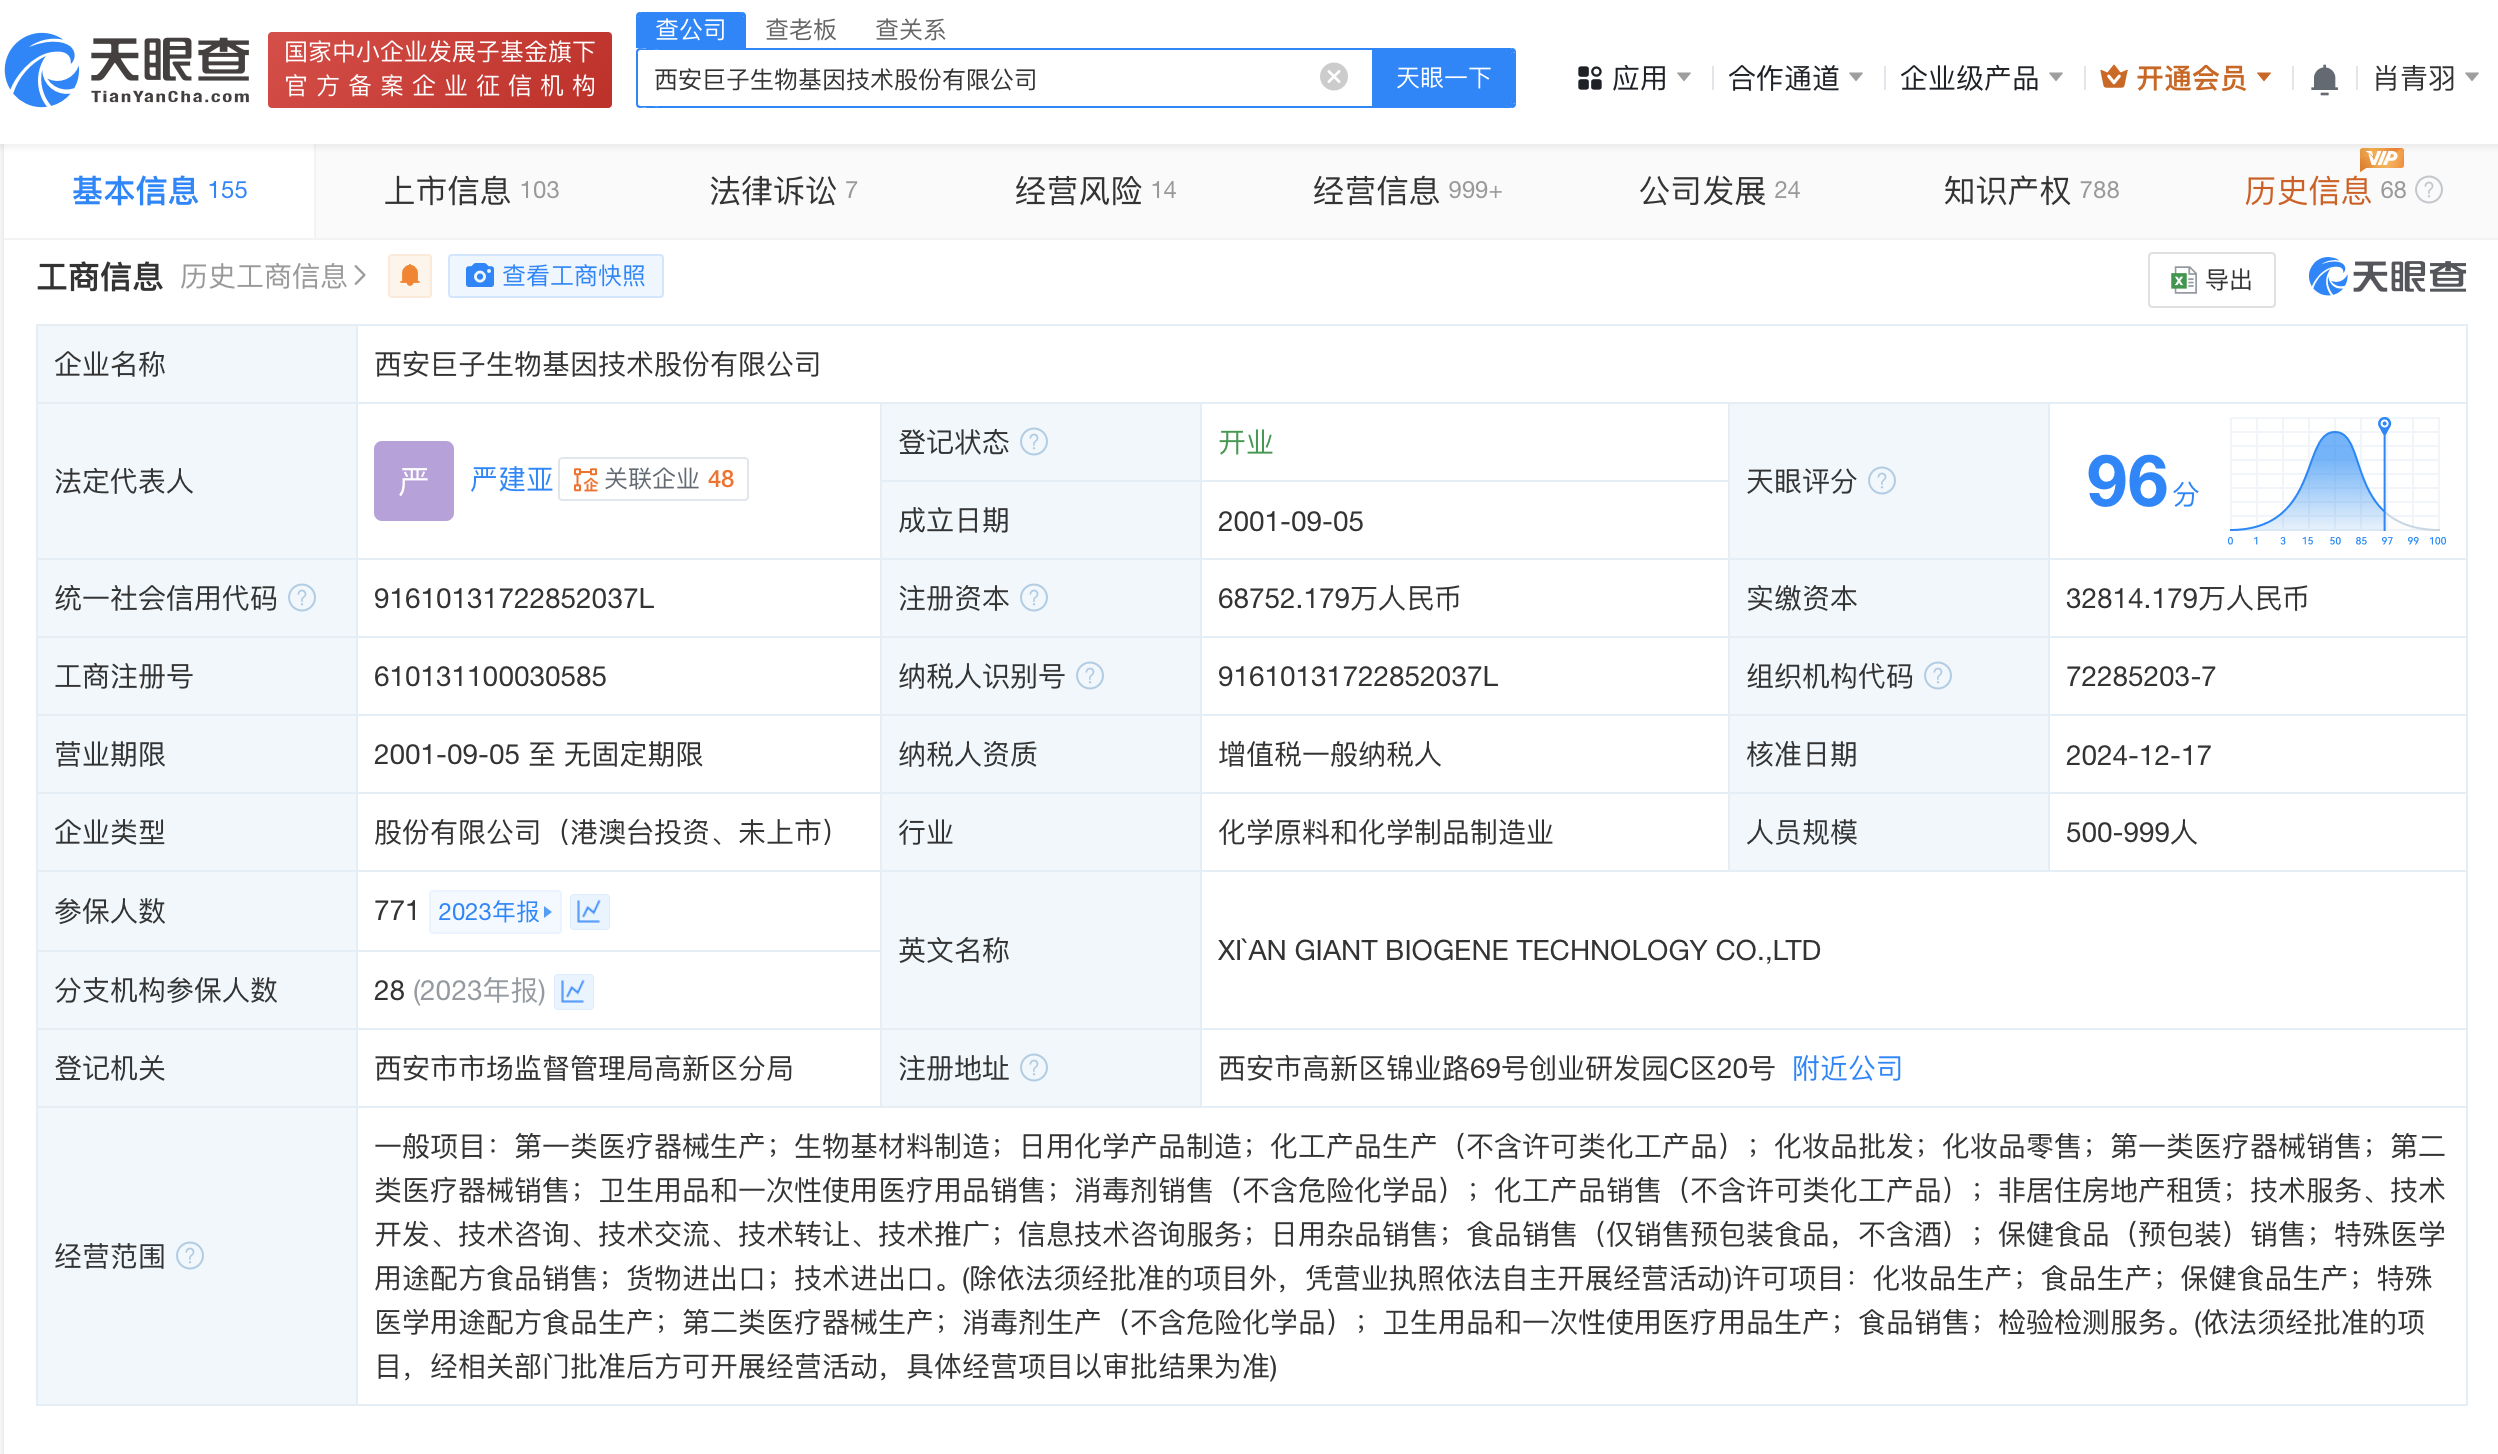Click the purple 严 avatar of legal representative
The width and height of the screenshot is (2498, 1454).
(413, 481)
